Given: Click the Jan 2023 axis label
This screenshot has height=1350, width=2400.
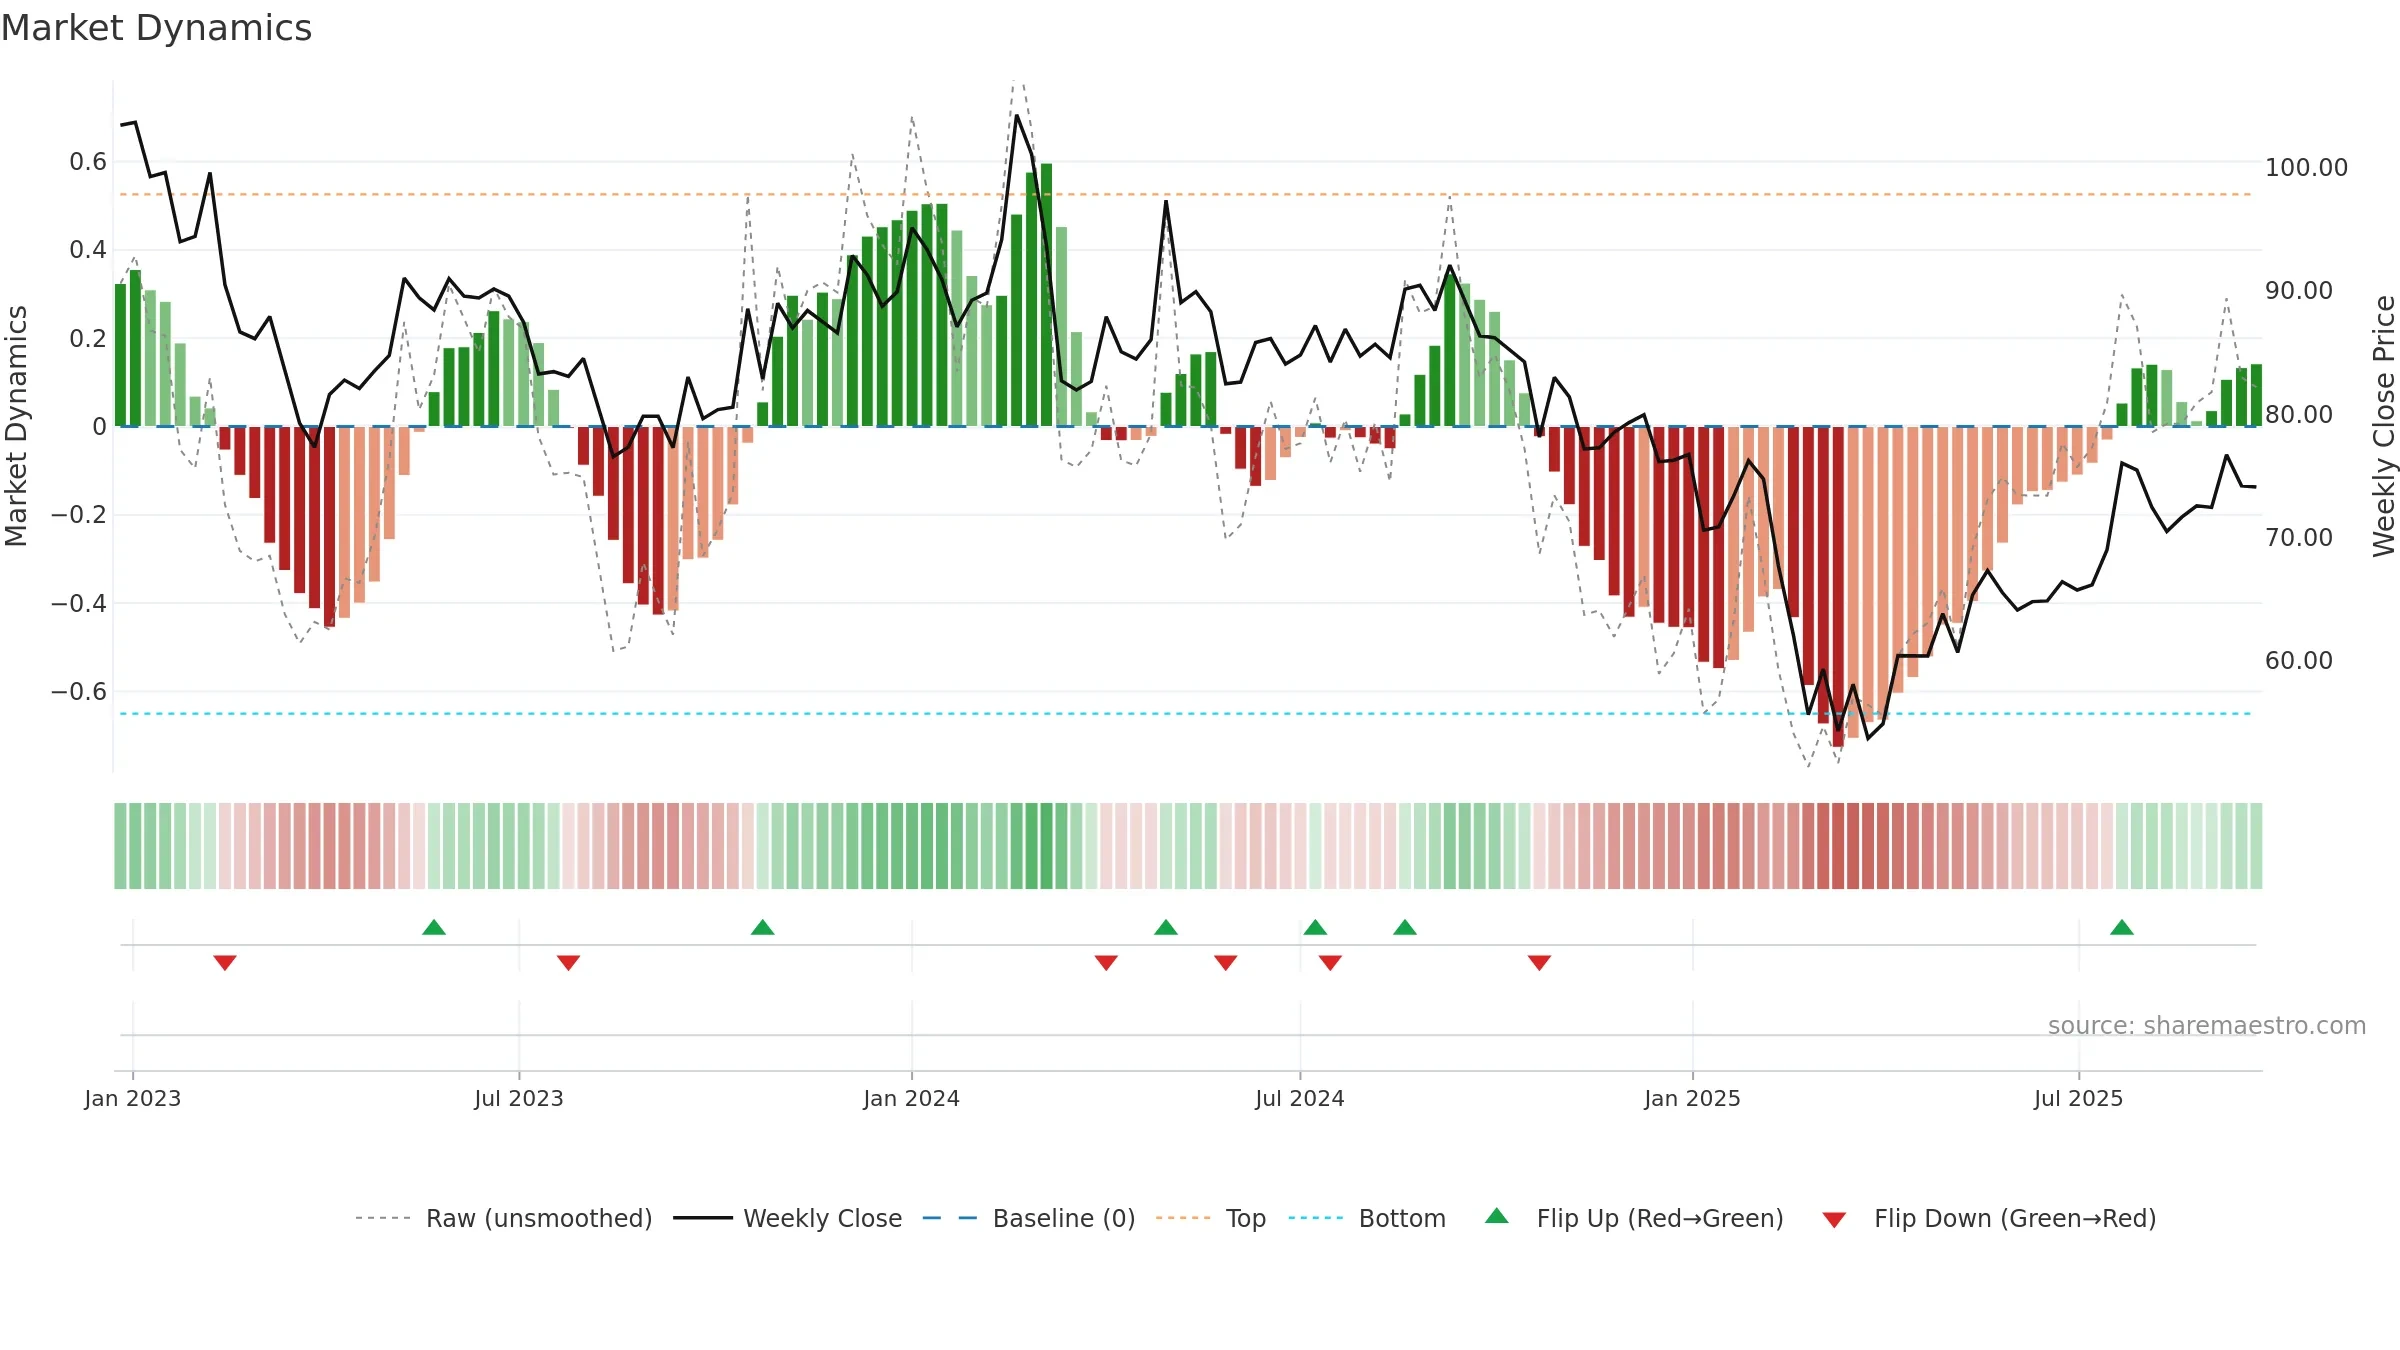Looking at the screenshot, I should coord(133,1098).
